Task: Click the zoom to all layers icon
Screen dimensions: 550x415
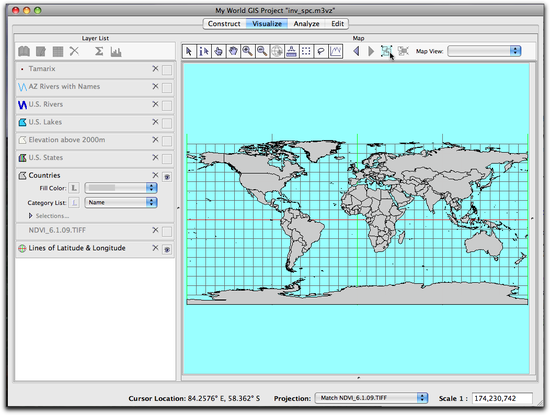Action: click(386, 52)
